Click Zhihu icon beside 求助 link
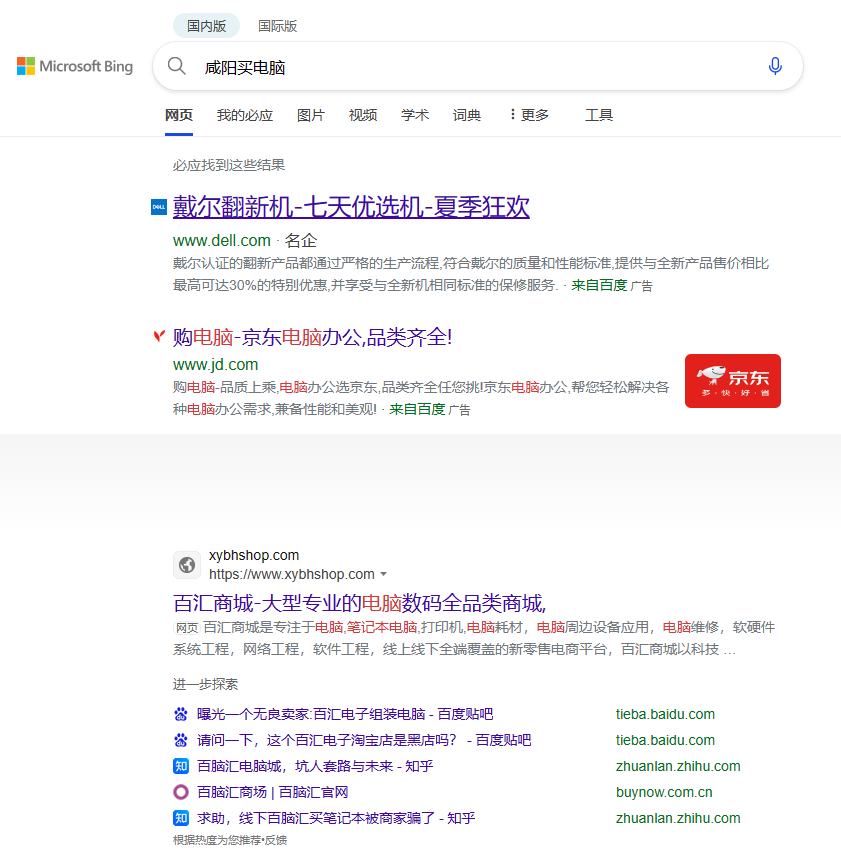Image resolution: width=841 pixels, height=860 pixels. (180, 818)
